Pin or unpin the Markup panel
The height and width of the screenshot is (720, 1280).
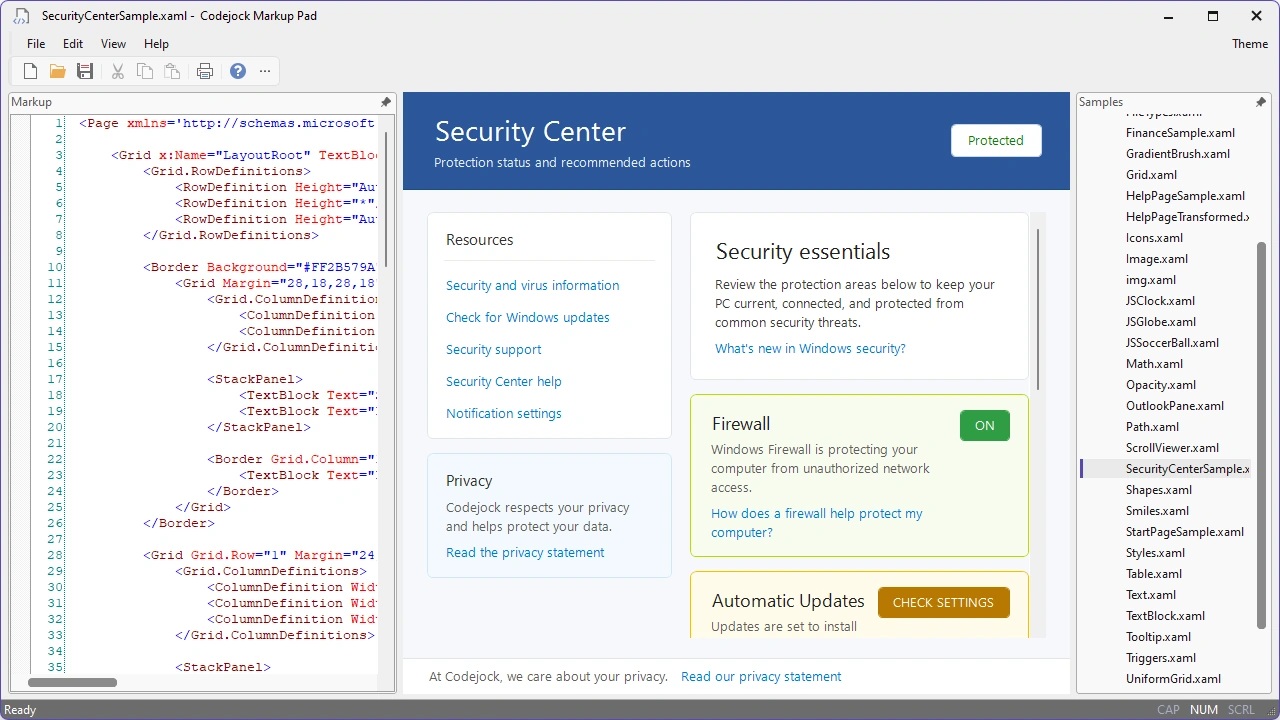386,102
